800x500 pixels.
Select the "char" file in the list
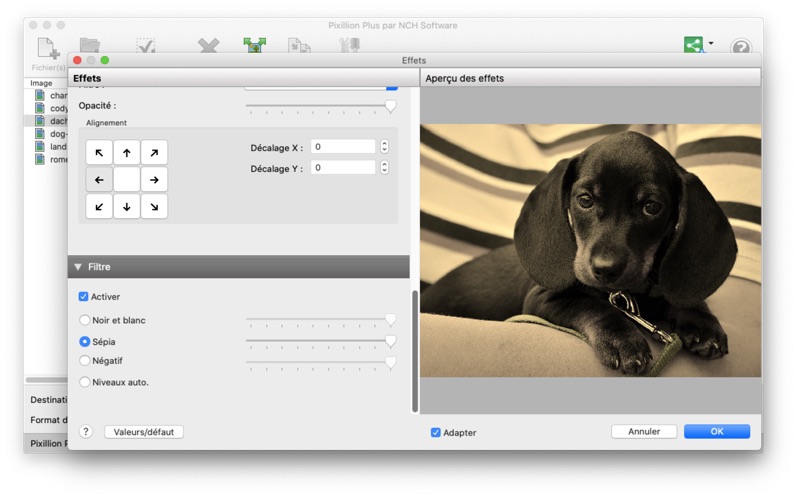(58, 95)
